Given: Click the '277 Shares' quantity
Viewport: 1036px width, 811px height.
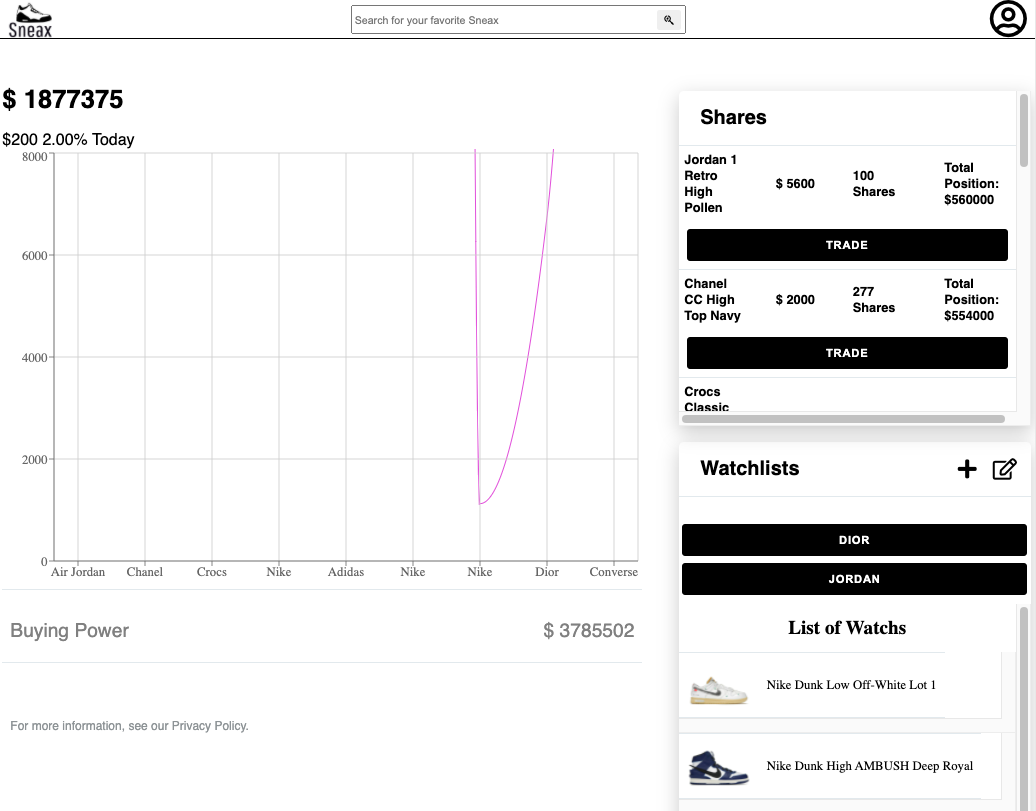Looking at the screenshot, I should [x=873, y=299].
